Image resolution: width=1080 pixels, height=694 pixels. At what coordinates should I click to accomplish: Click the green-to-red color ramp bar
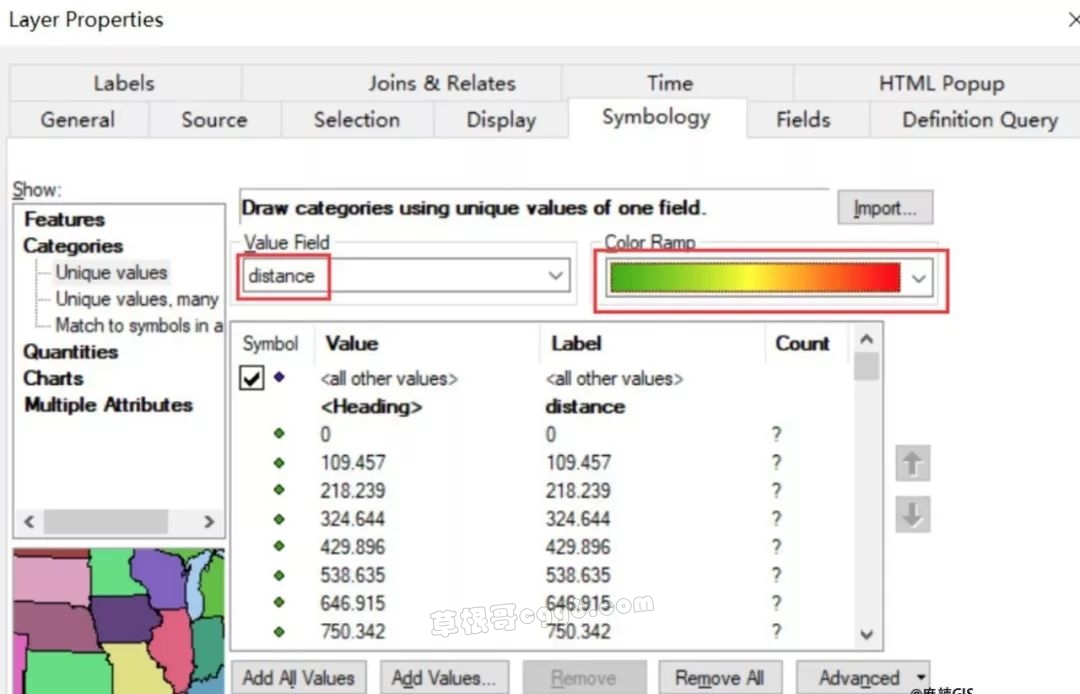(754, 278)
